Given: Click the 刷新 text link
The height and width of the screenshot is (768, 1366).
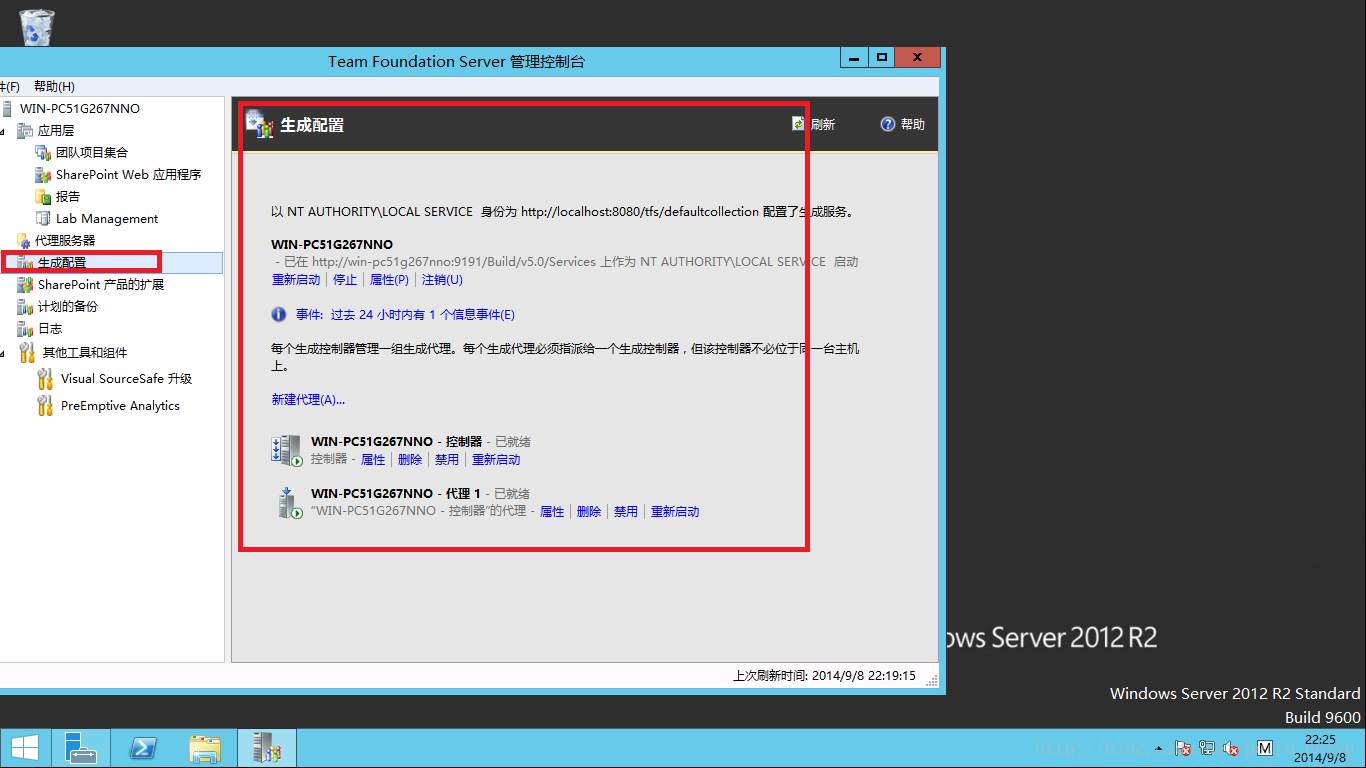Looking at the screenshot, I should [822, 124].
